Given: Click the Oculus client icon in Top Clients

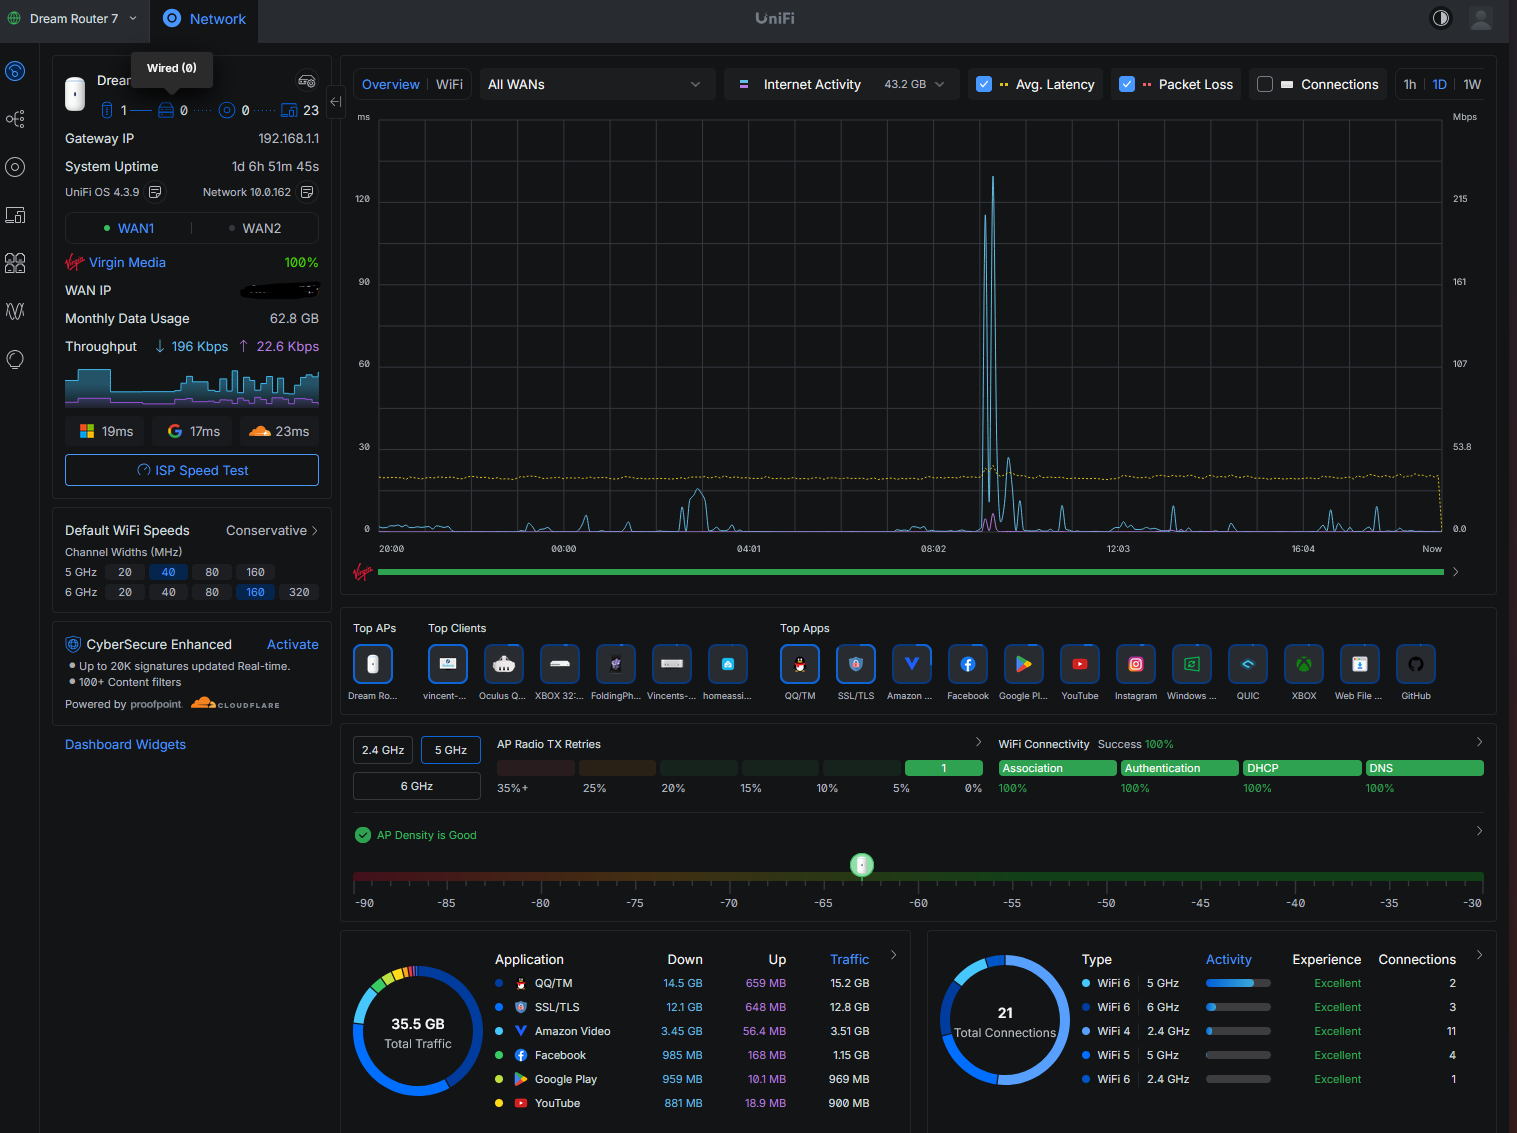Looking at the screenshot, I should coord(503,665).
